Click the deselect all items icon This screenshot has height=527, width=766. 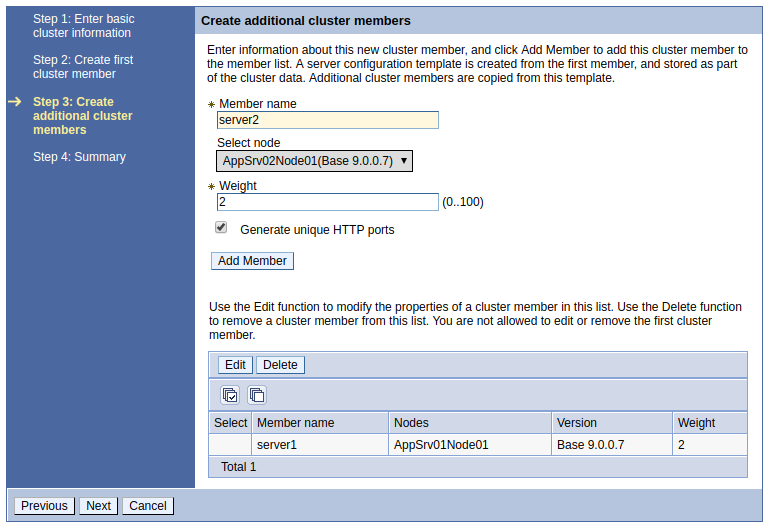[x=257, y=395]
